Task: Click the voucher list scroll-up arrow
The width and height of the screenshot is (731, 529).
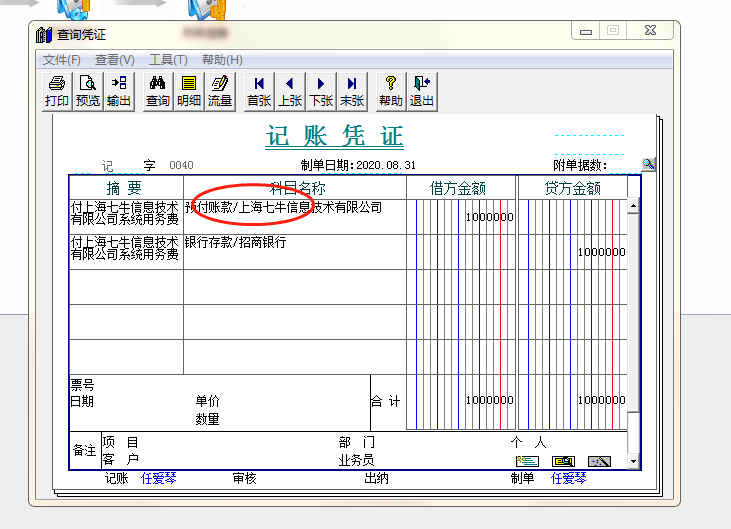Action: click(x=633, y=206)
